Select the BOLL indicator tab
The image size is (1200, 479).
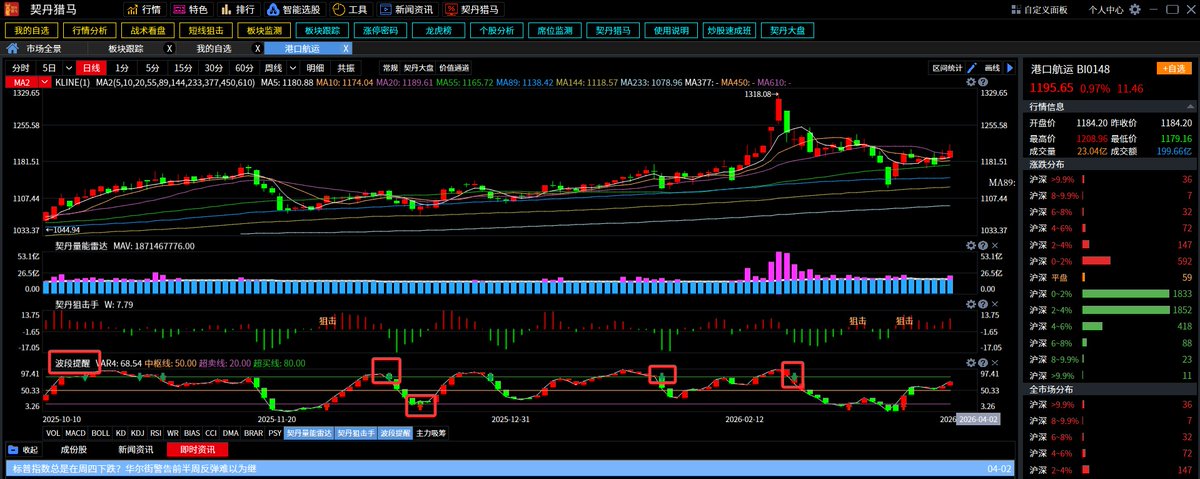click(x=102, y=433)
